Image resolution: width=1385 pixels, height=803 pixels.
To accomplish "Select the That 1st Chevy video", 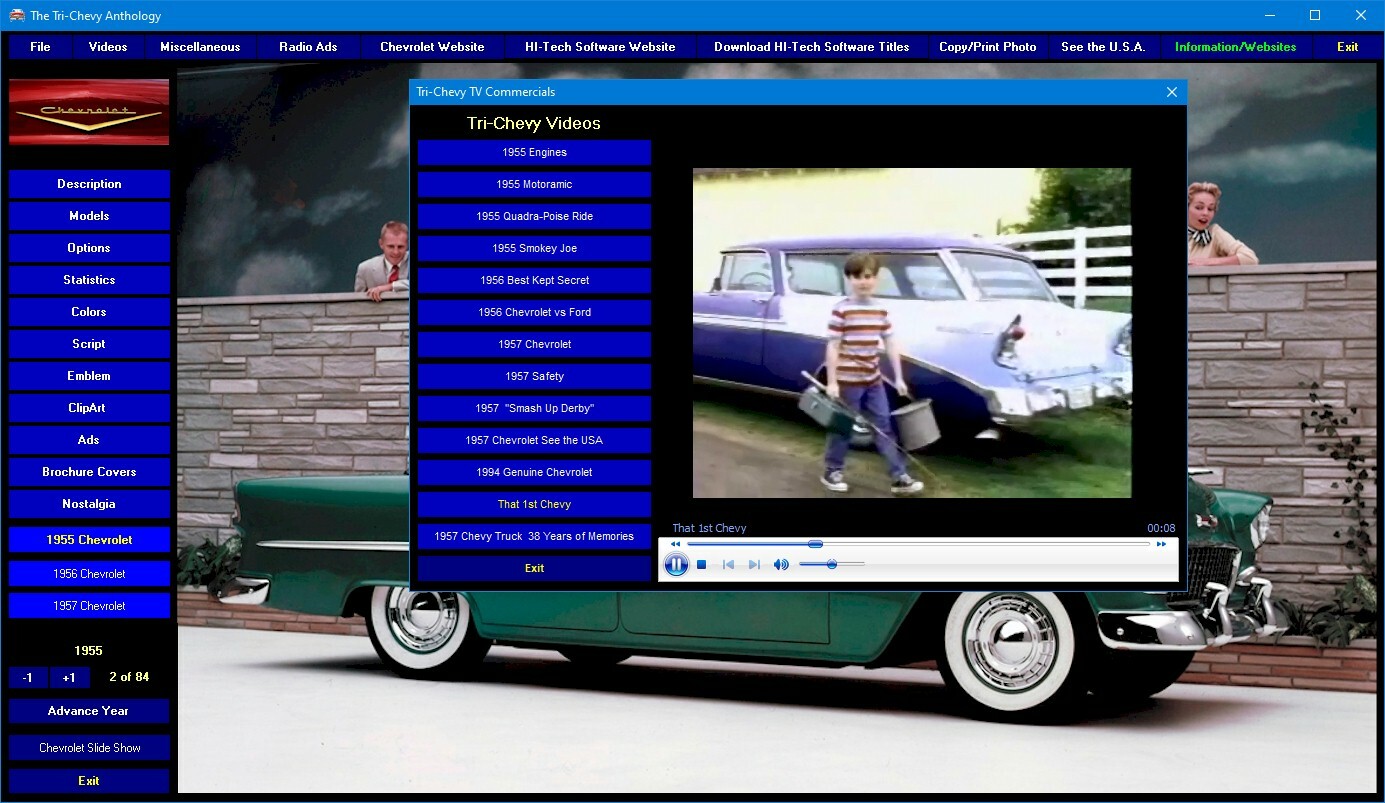I will pyautogui.click(x=534, y=504).
